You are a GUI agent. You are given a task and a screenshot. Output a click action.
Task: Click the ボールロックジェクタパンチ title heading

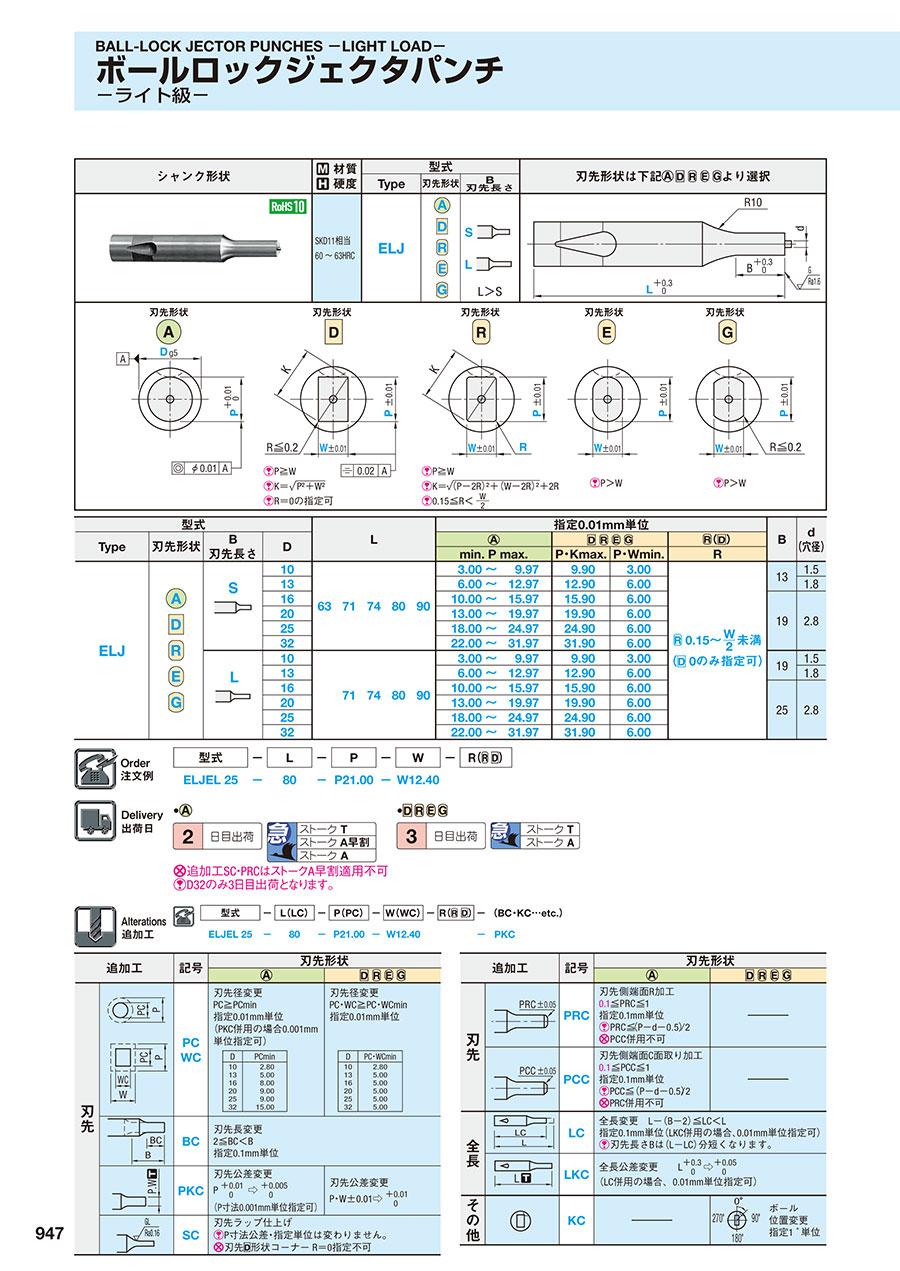[x=299, y=70]
